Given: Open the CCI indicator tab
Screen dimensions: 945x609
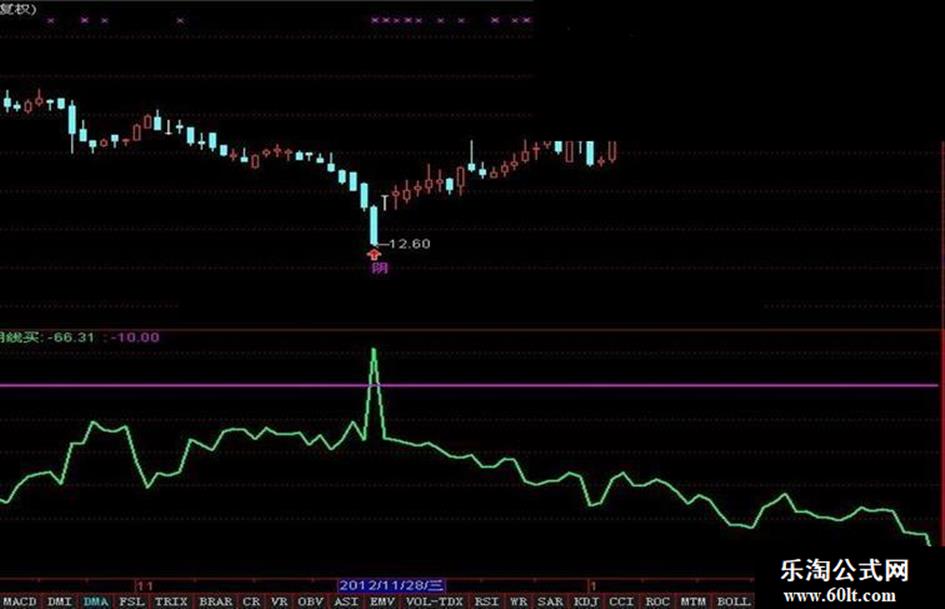Looking at the screenshot, I should click(x=621, y=601).
